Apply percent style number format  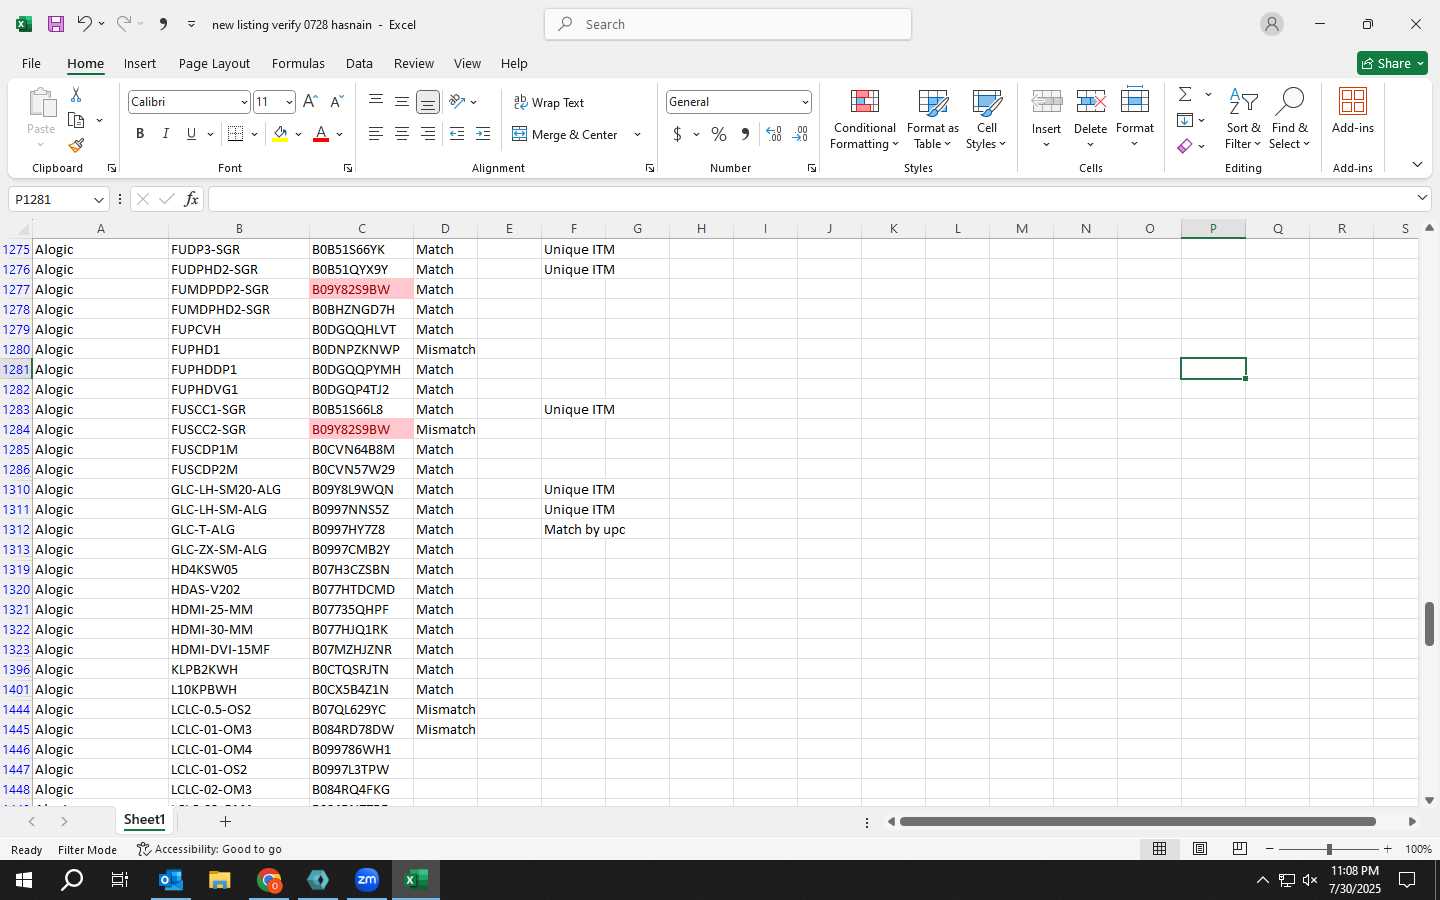tap(719, 134)
